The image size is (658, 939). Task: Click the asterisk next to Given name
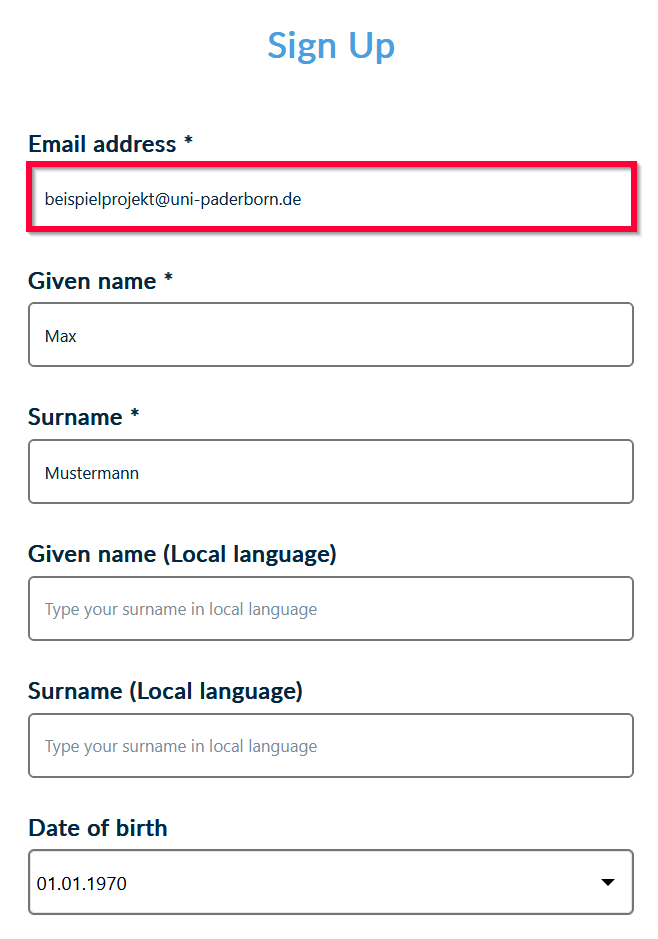tap(168, 280)
